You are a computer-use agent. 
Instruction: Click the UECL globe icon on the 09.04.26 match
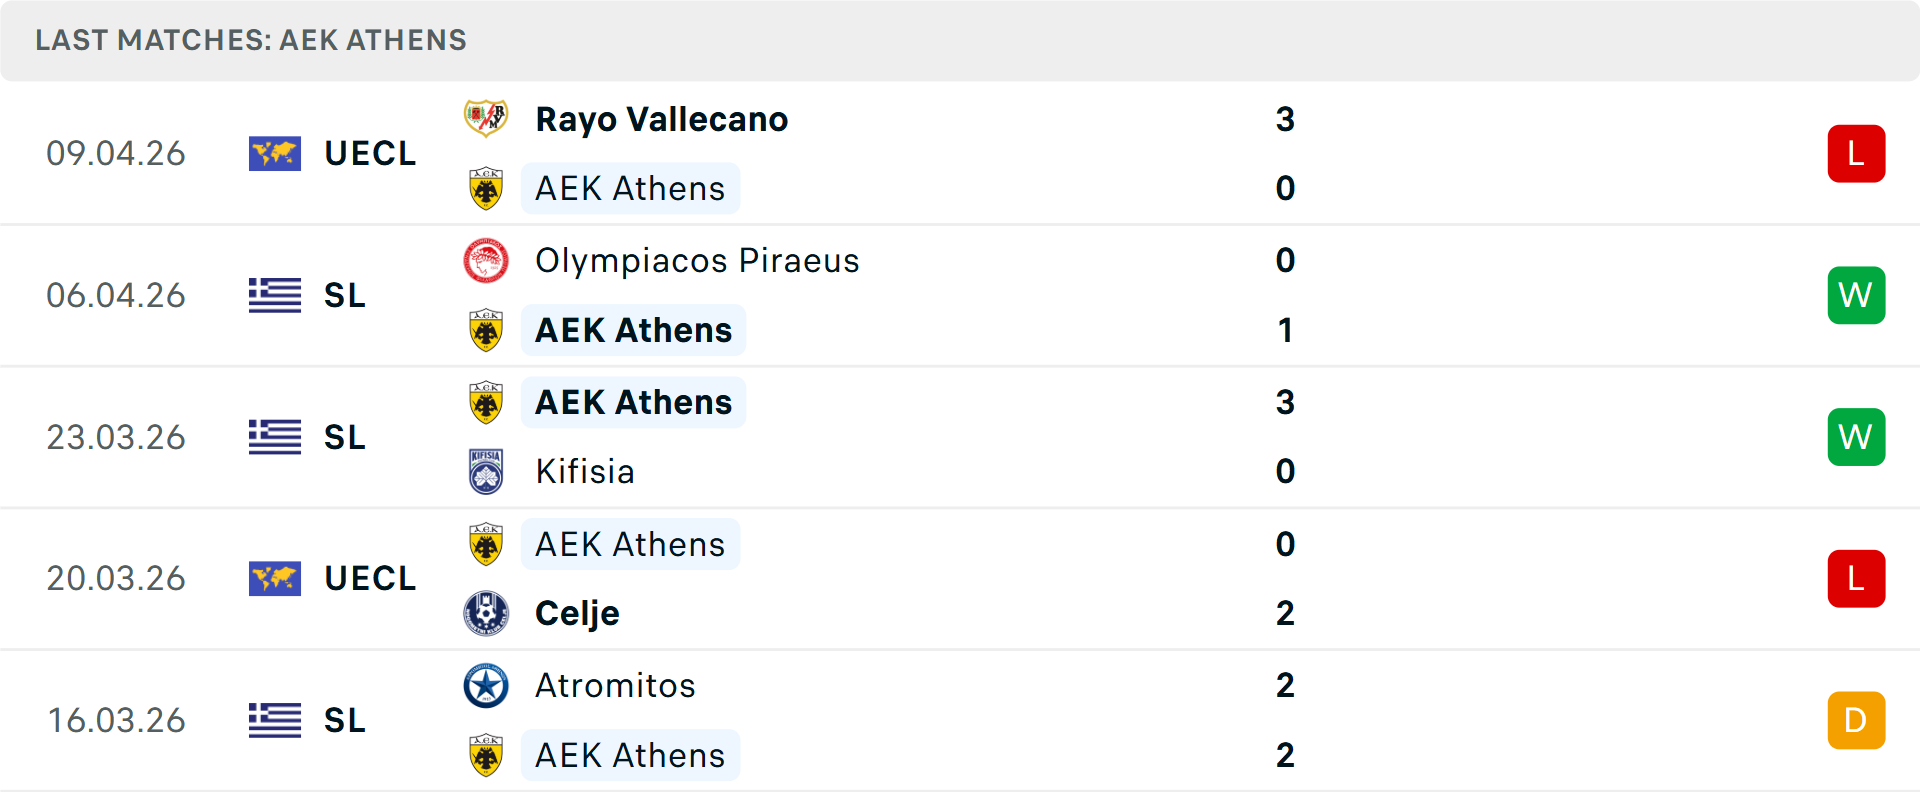[274, 153]
